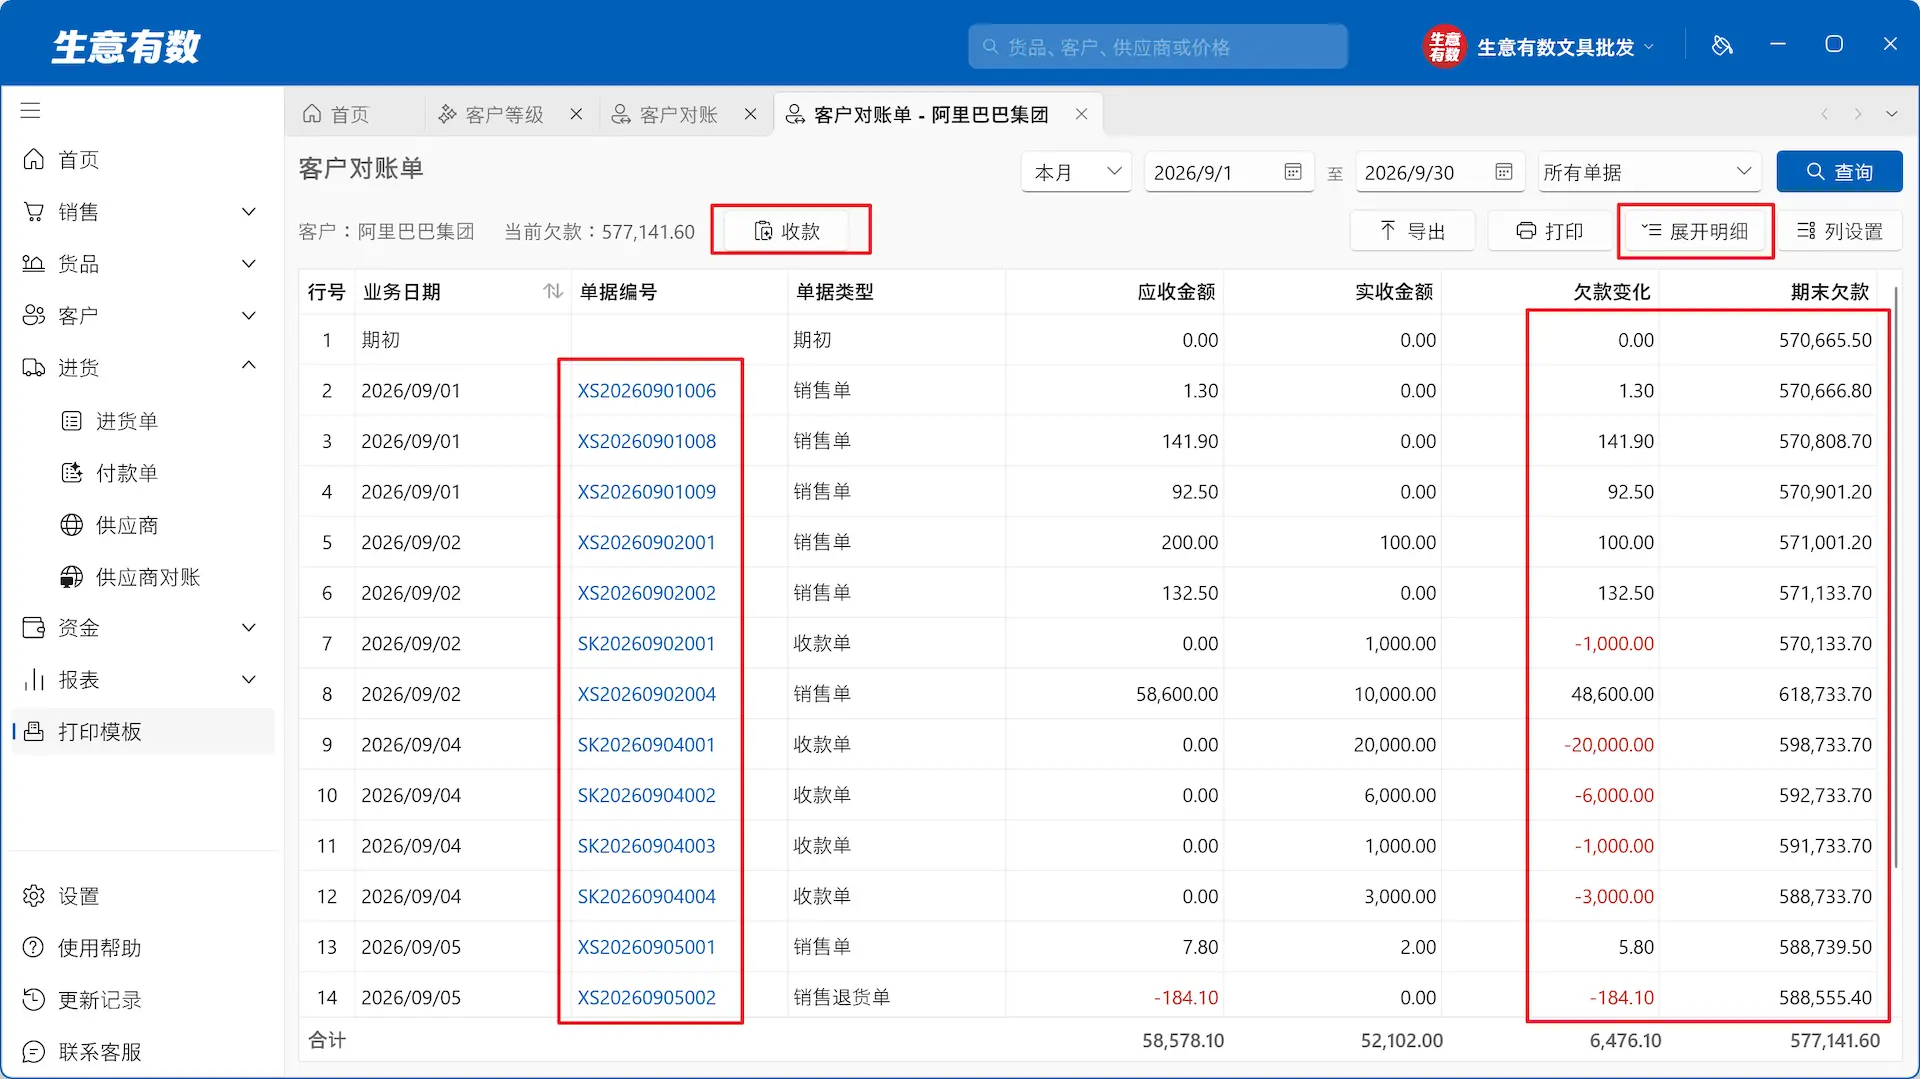
Task: Click the end date calendar icon
Action: (x=1504, y=172)
